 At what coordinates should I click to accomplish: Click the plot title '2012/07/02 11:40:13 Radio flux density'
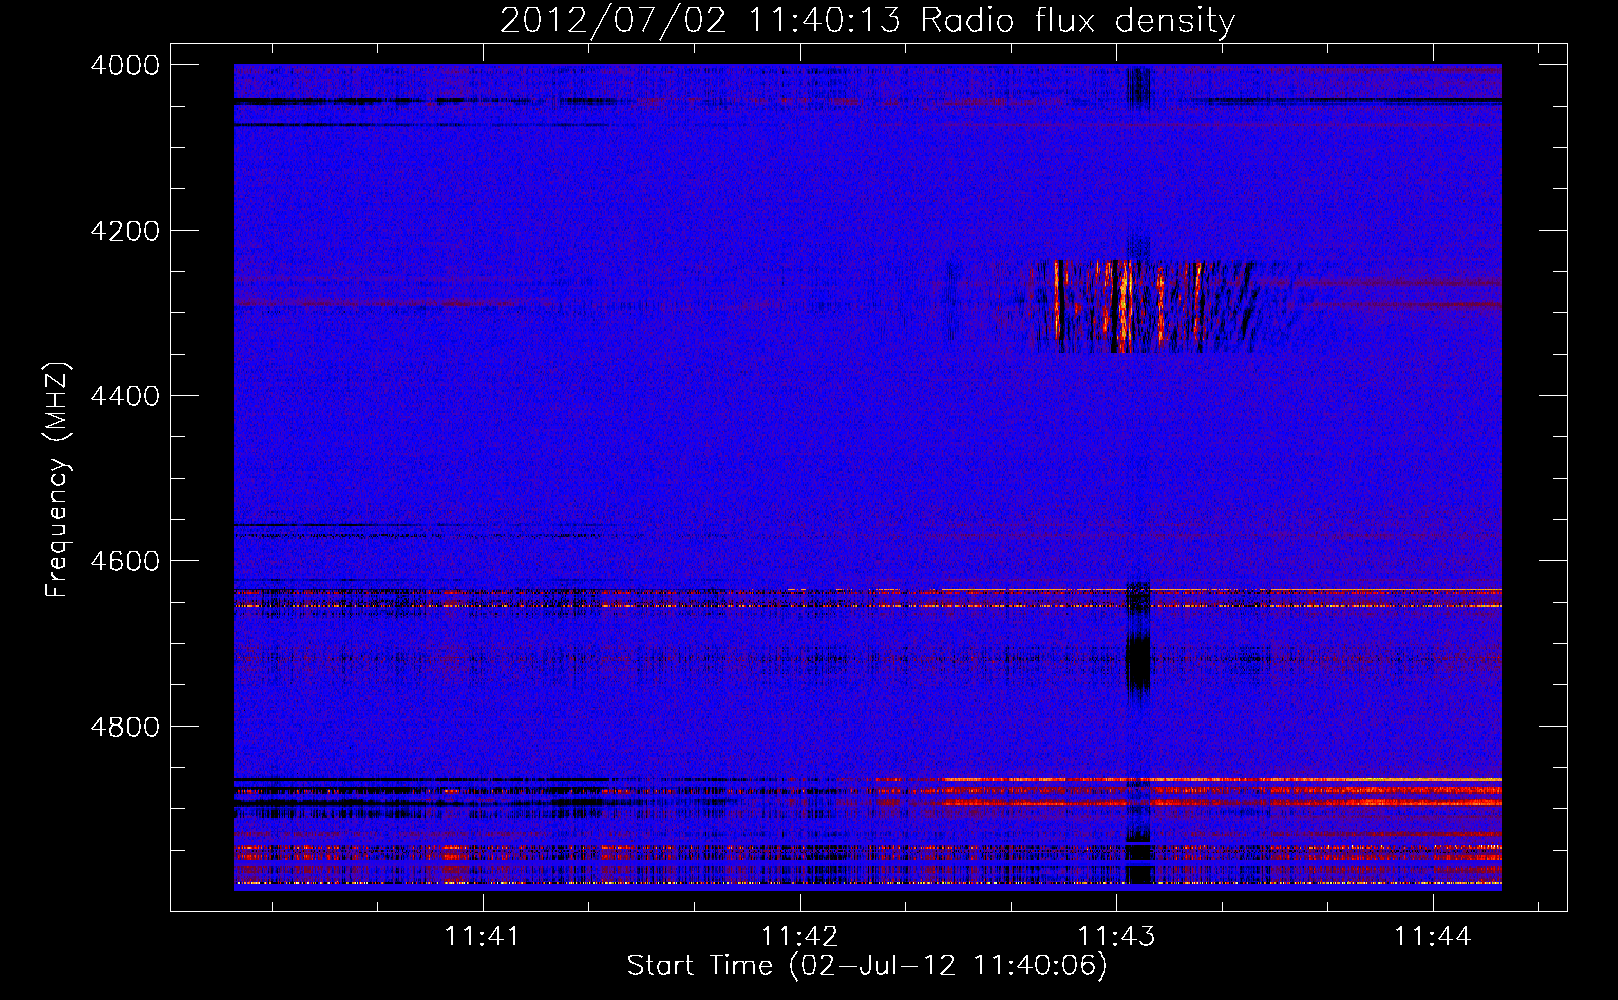(x=867, y=20)
